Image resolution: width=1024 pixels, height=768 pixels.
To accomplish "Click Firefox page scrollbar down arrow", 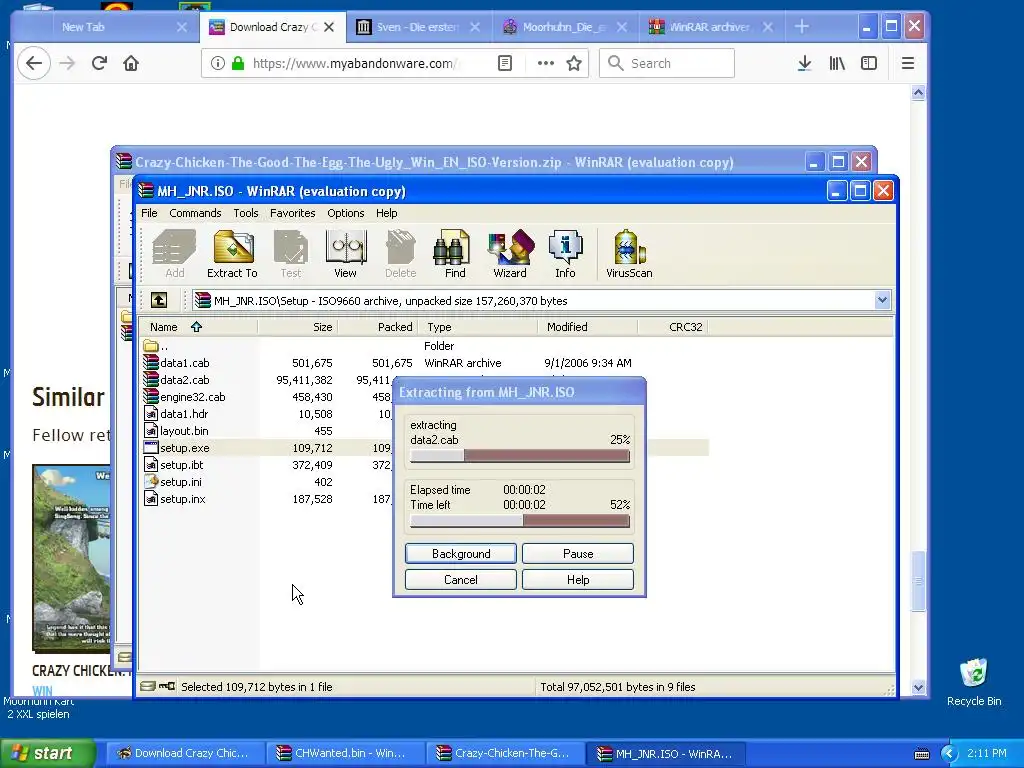I will (x=918, y=686).
